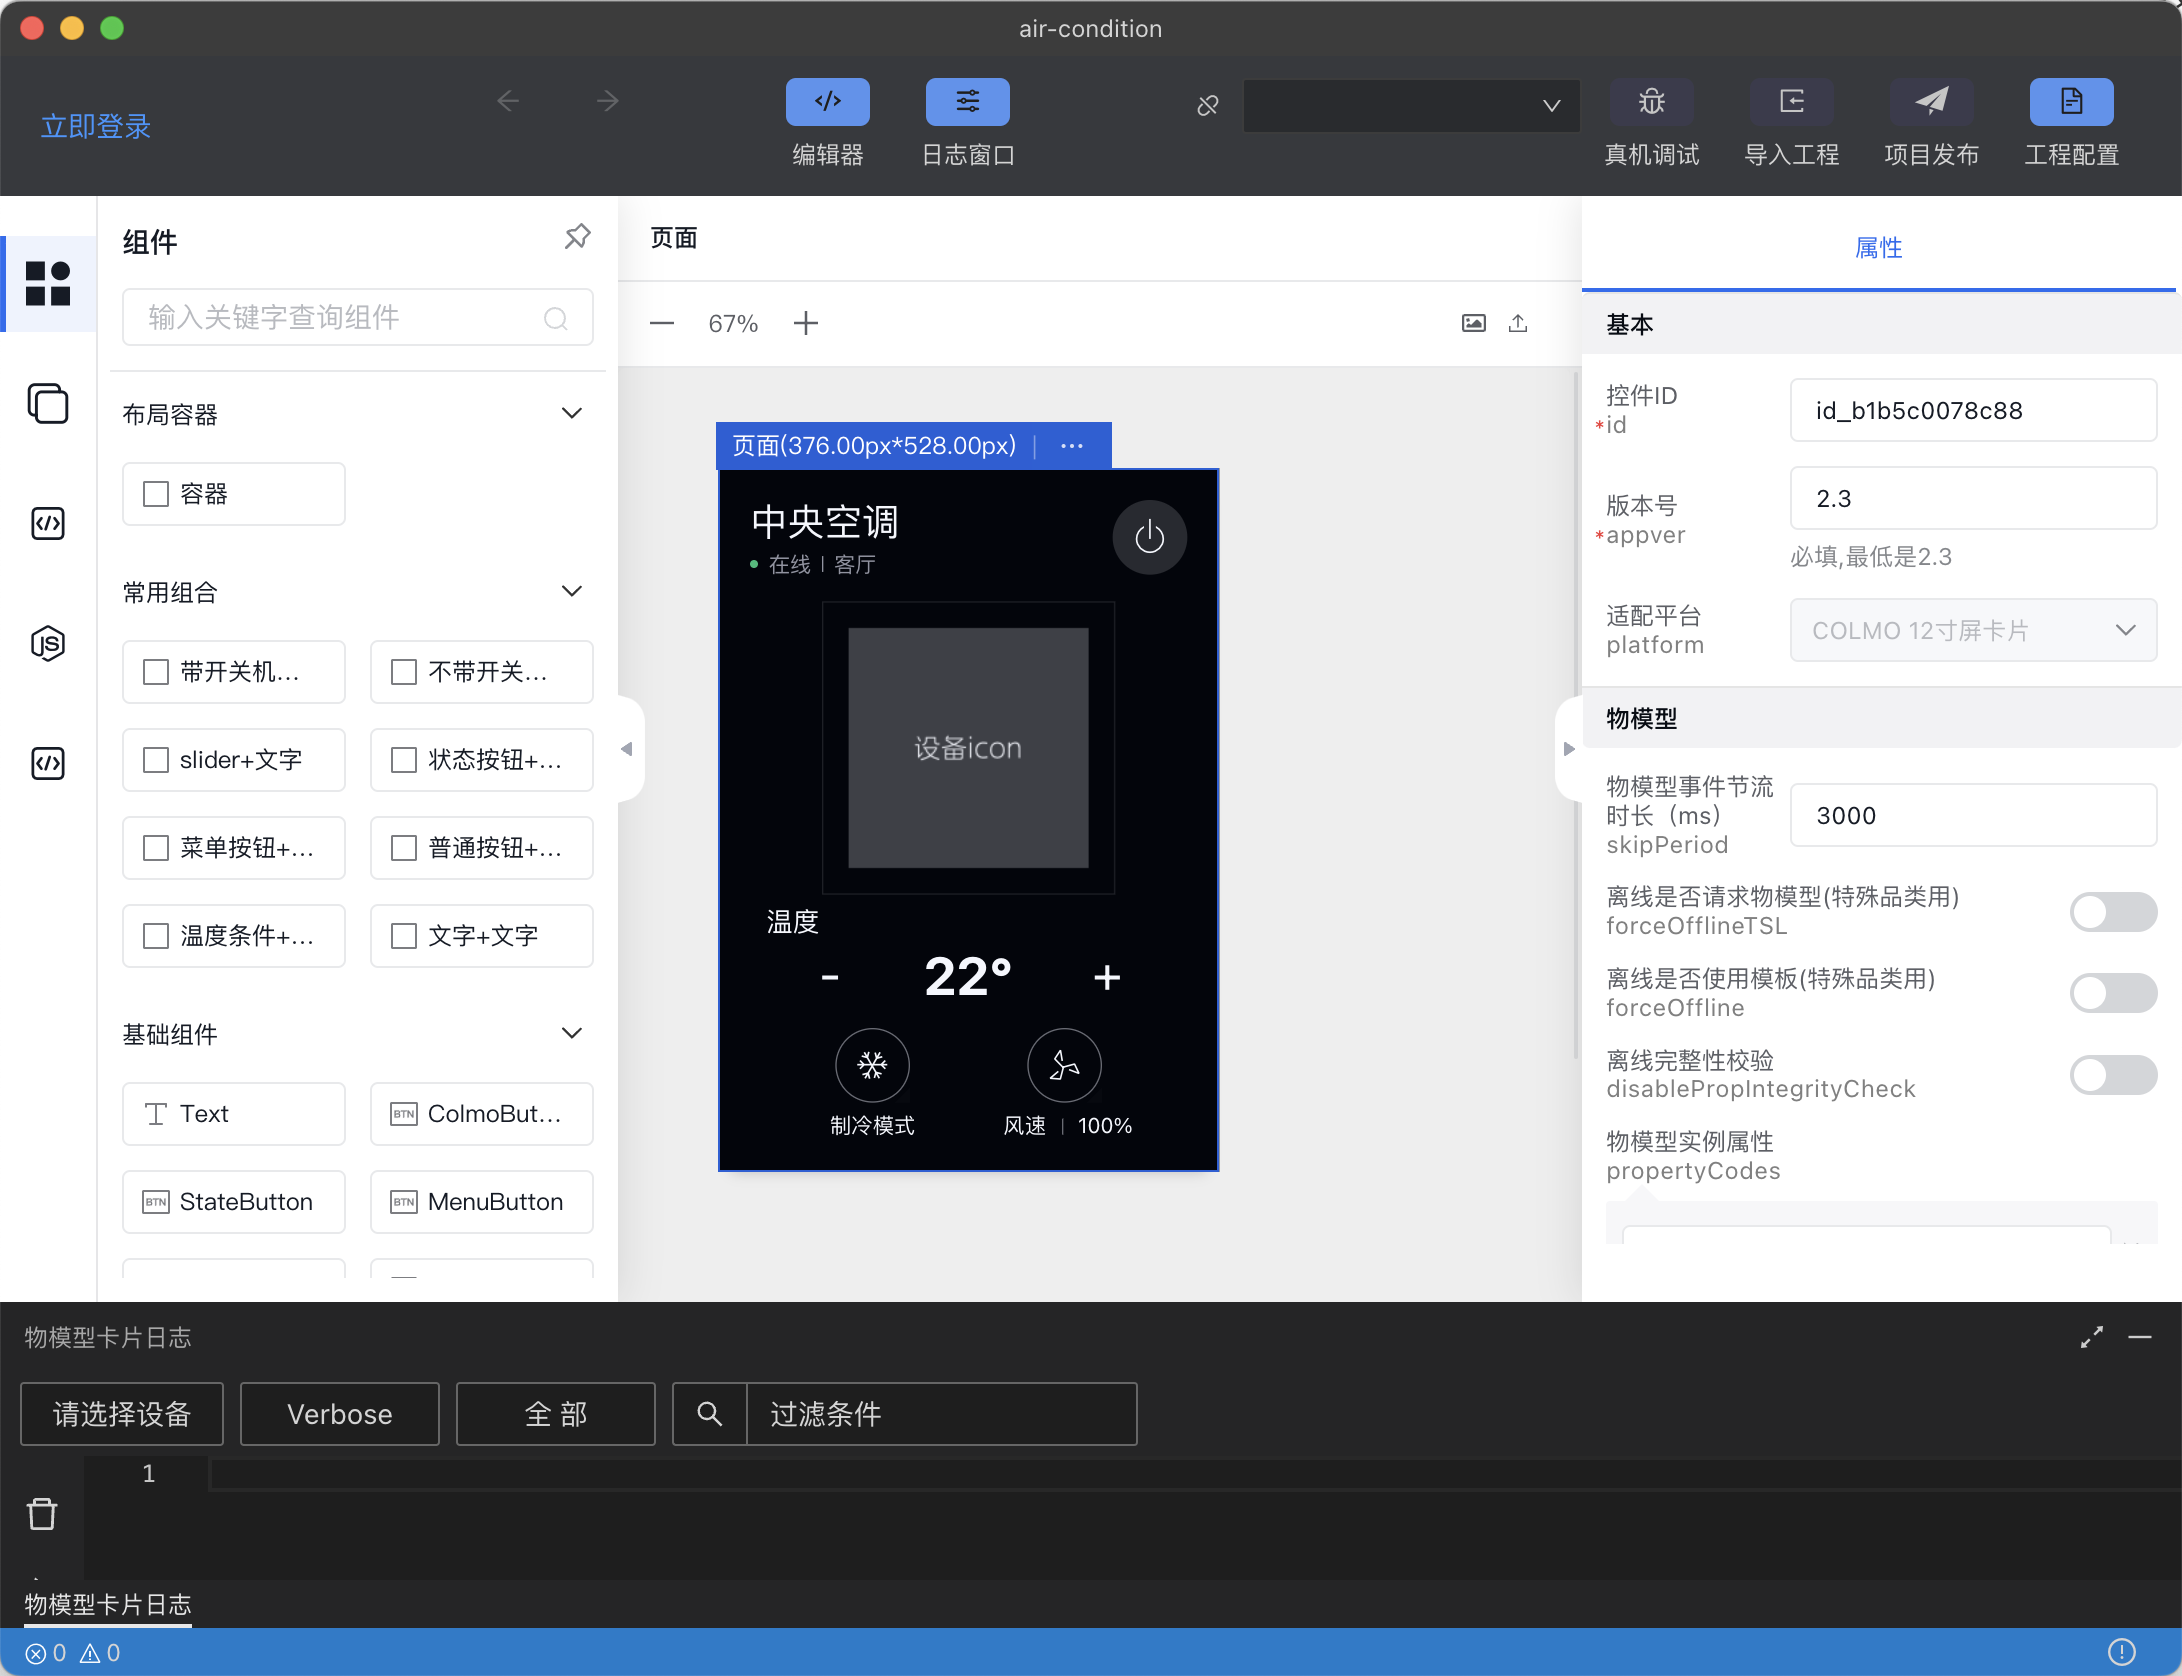Click the 页面 canvas header label
This screenshot has width=2182, height=1676.
click(674, 238)
